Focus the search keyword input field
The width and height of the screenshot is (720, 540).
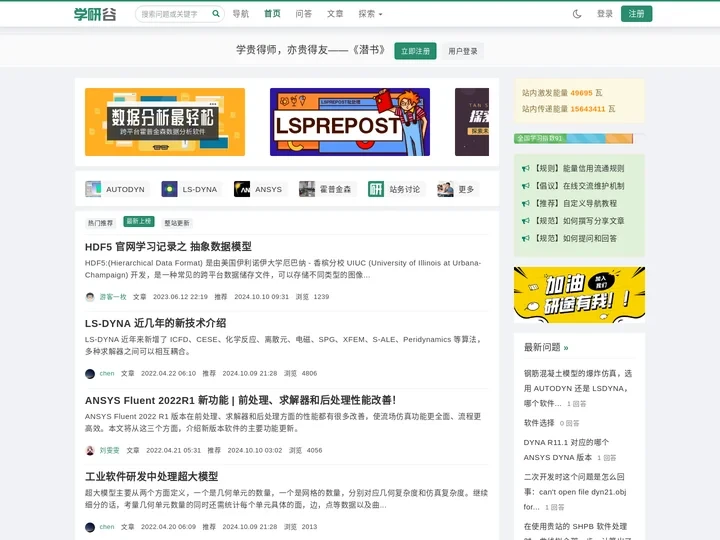pyautogui.click(x=174, y=14)
